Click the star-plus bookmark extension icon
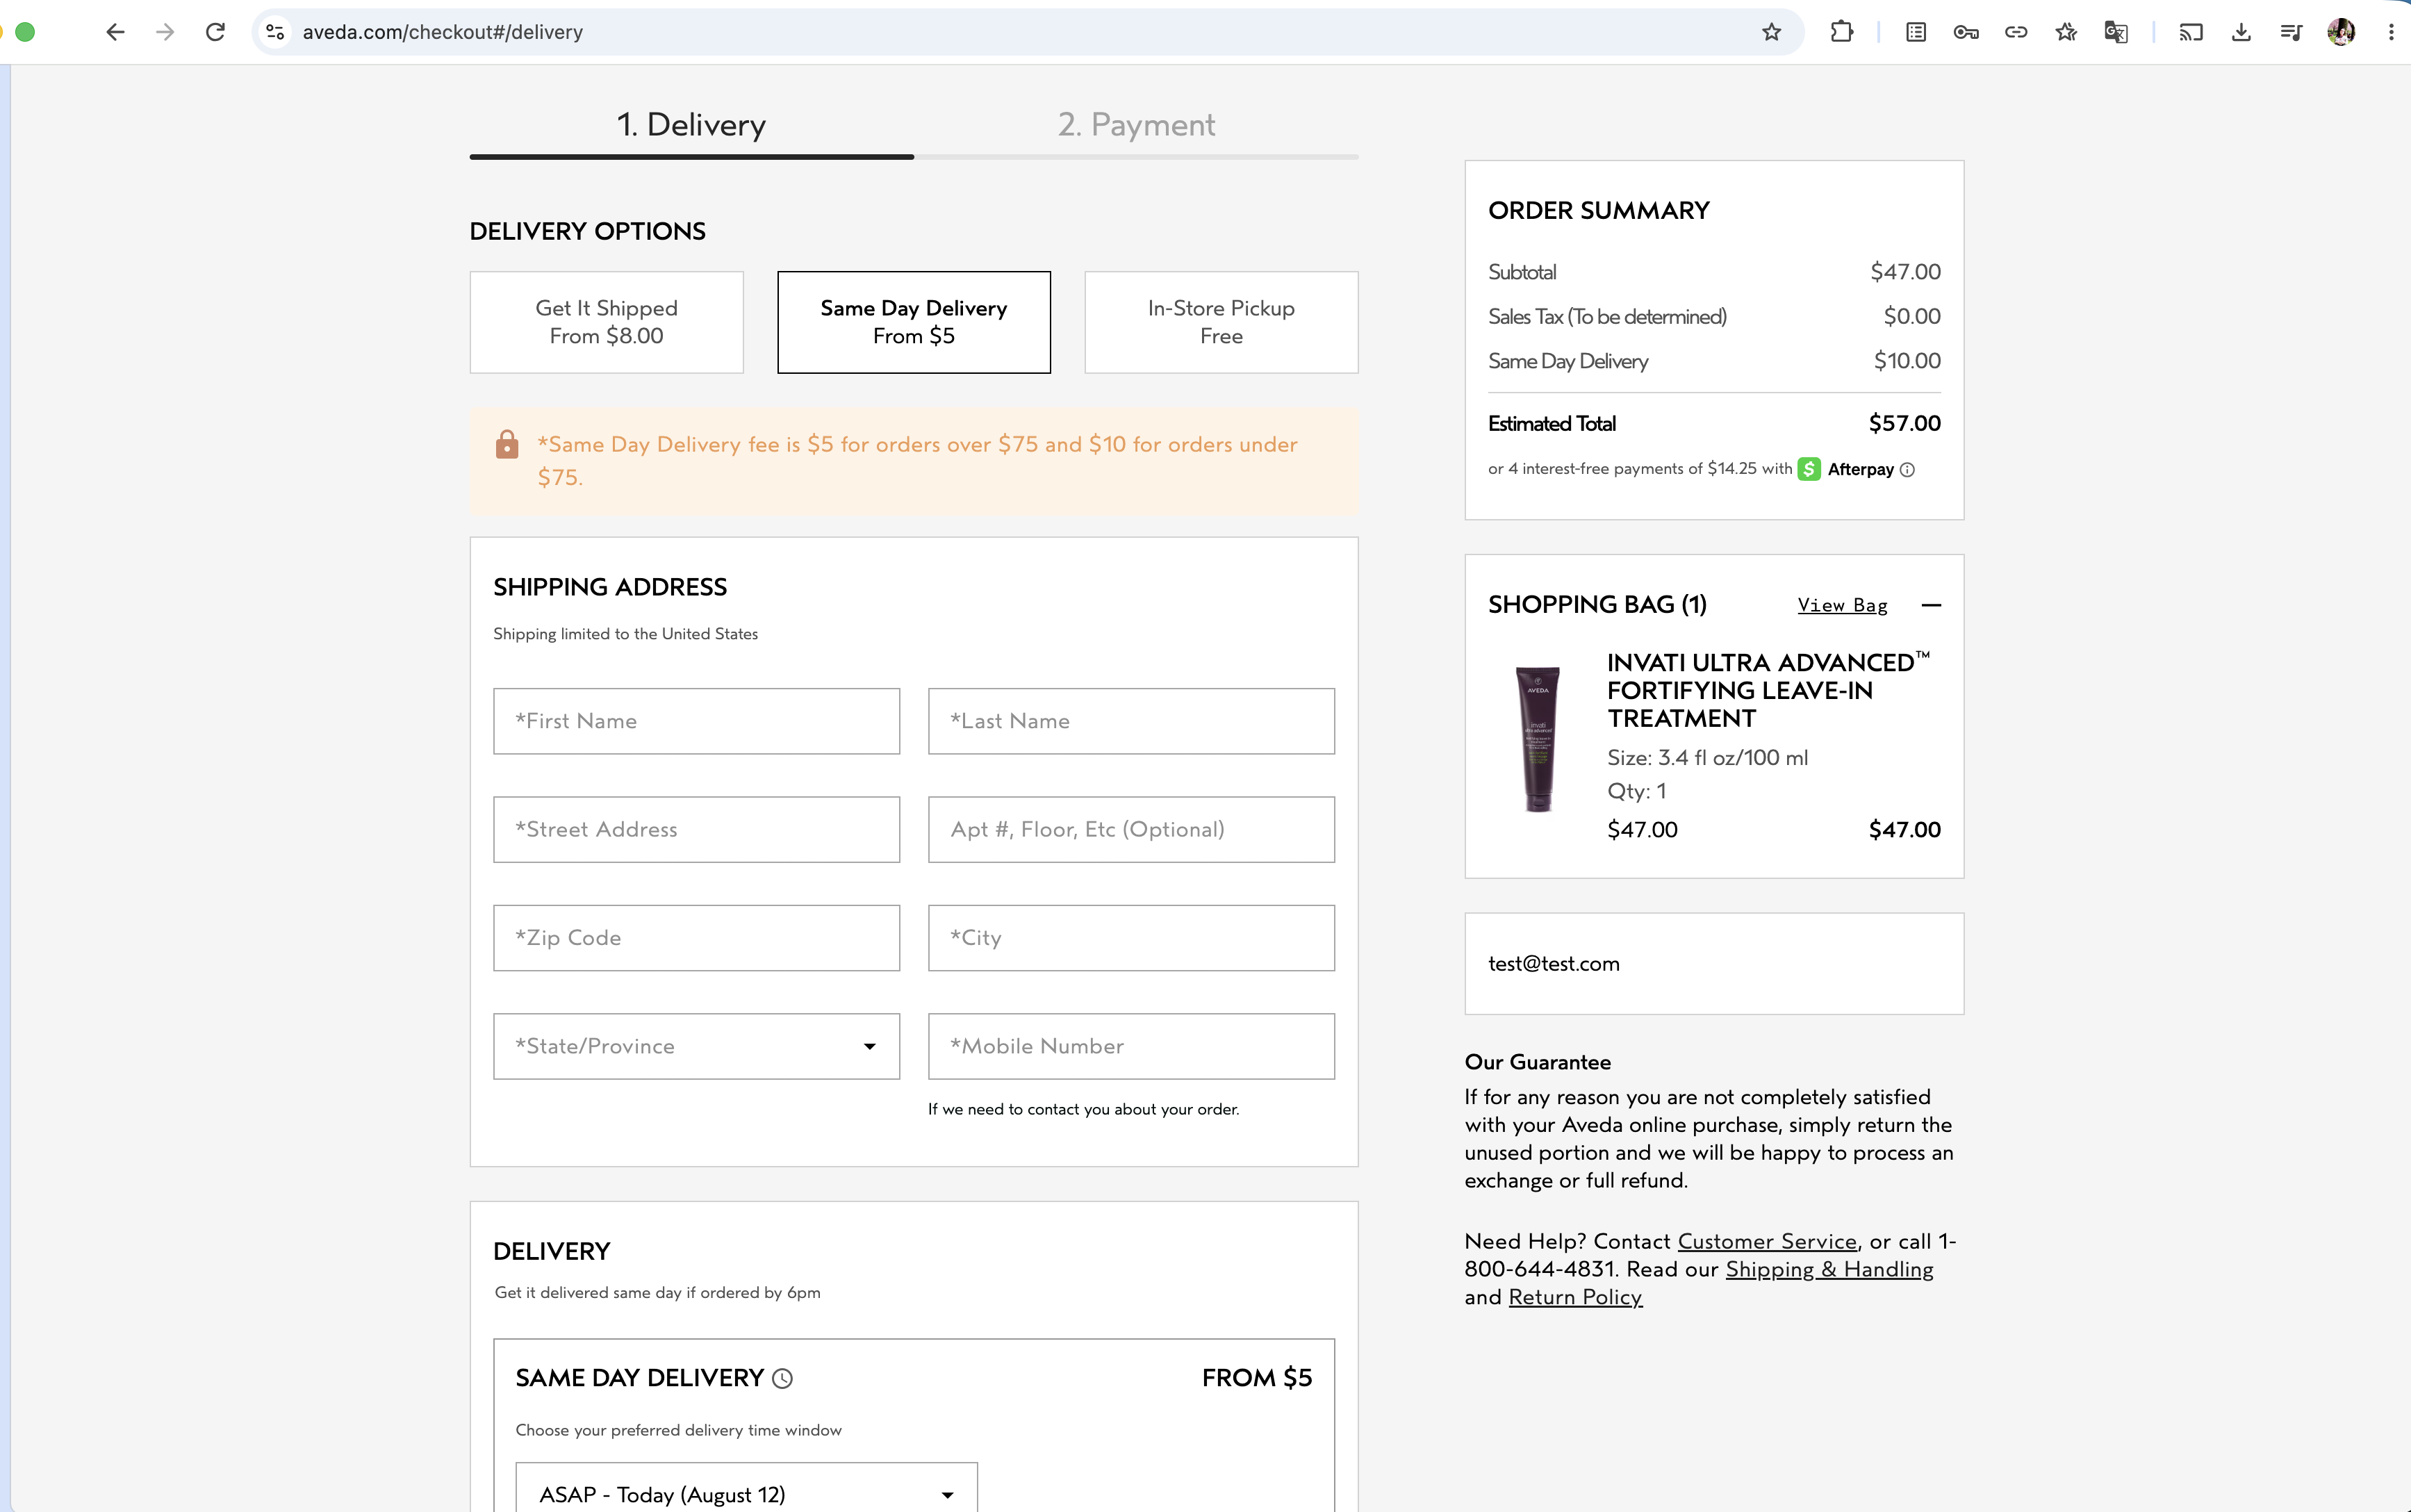 (x=2066, y=32)
